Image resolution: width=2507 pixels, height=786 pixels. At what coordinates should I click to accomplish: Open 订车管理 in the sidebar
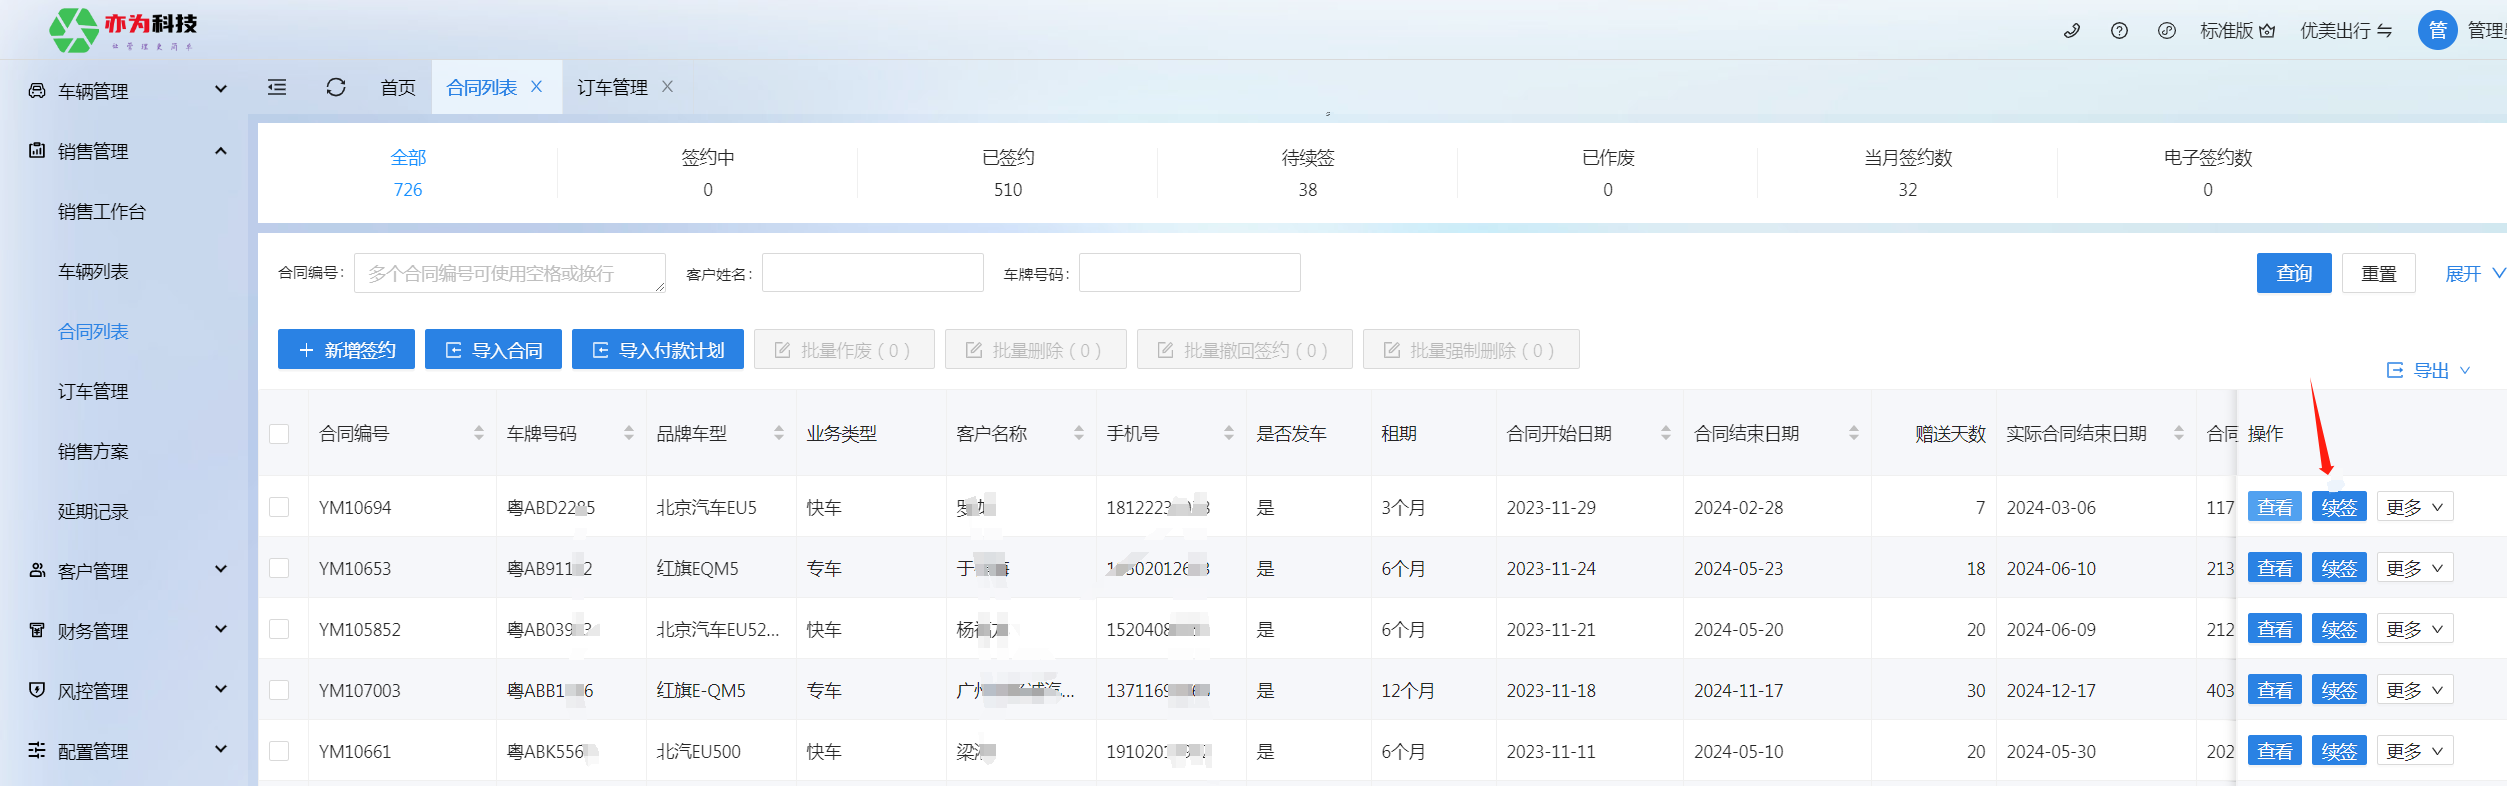93,392
